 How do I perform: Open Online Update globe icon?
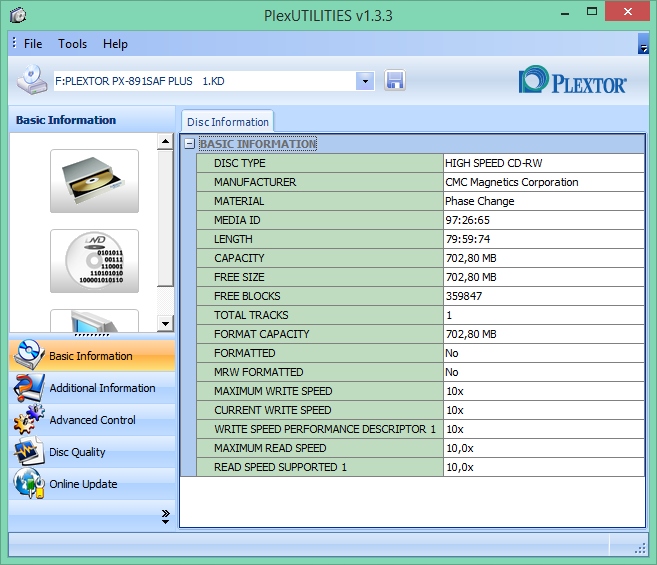[x=28, y=483]
